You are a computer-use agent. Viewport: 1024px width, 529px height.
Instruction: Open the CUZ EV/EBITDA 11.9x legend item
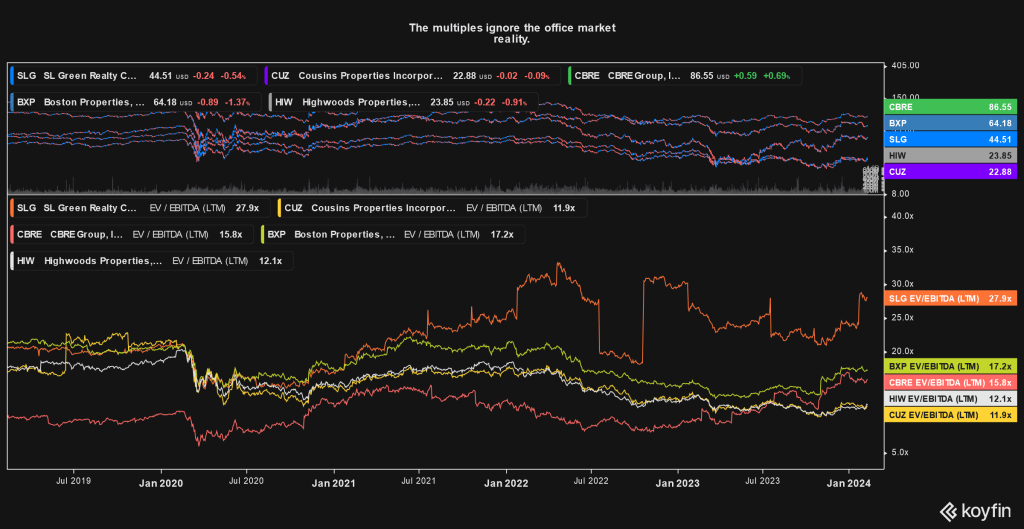tap(431, 208)
